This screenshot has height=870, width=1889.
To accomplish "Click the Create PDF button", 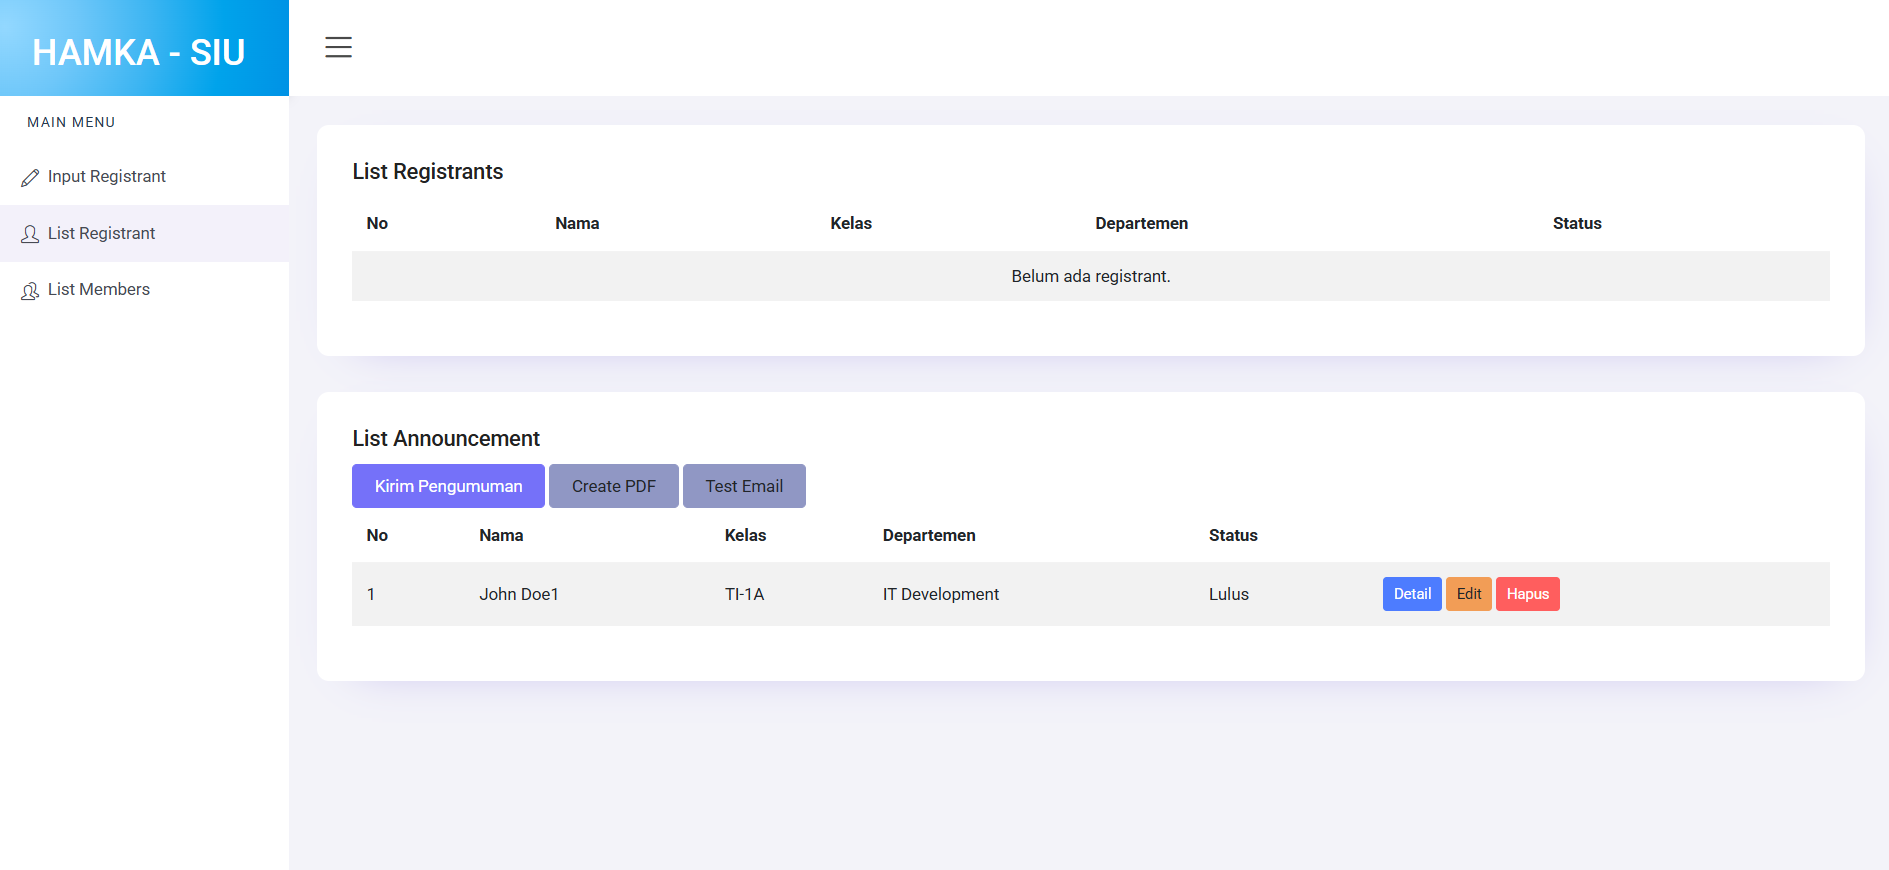I will click(x=613, y=486).
